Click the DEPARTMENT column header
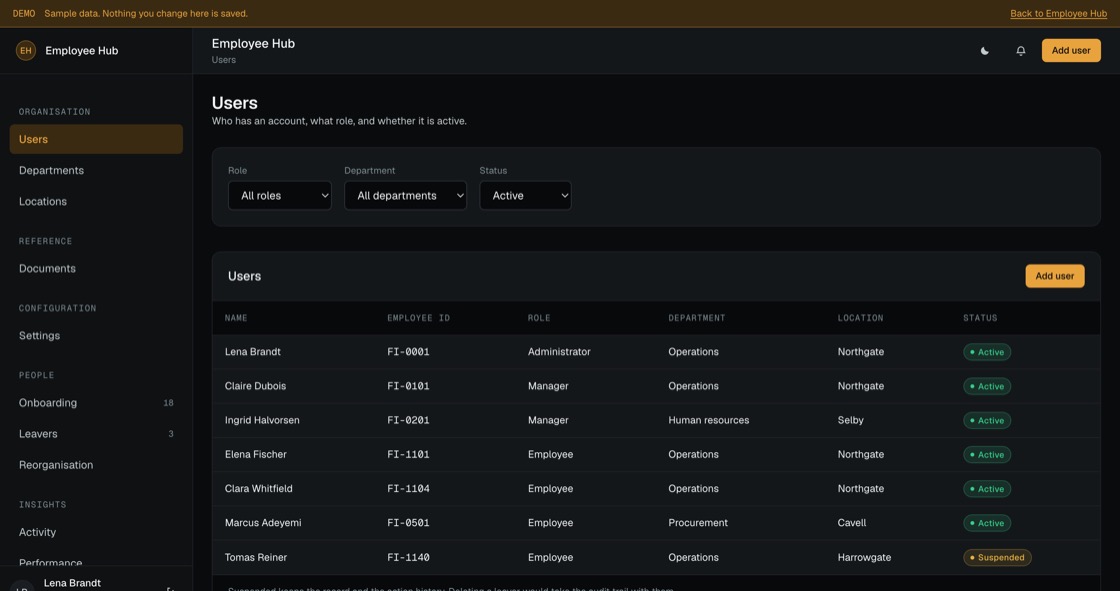 tap(696, 318)
